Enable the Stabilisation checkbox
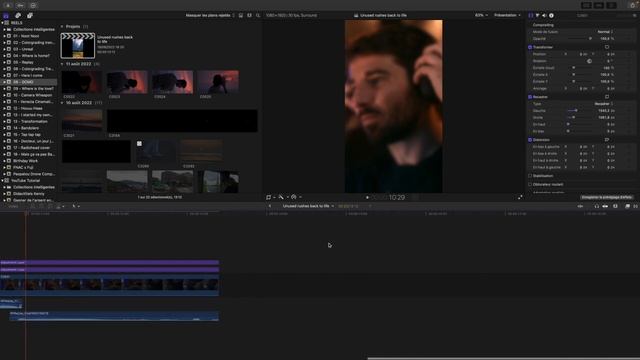 click(x=530, y=176)
